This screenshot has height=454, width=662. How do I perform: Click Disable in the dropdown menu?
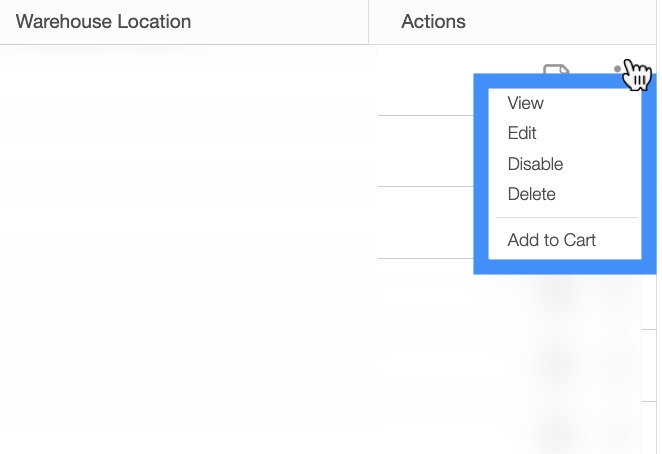(x=535, y=164)
